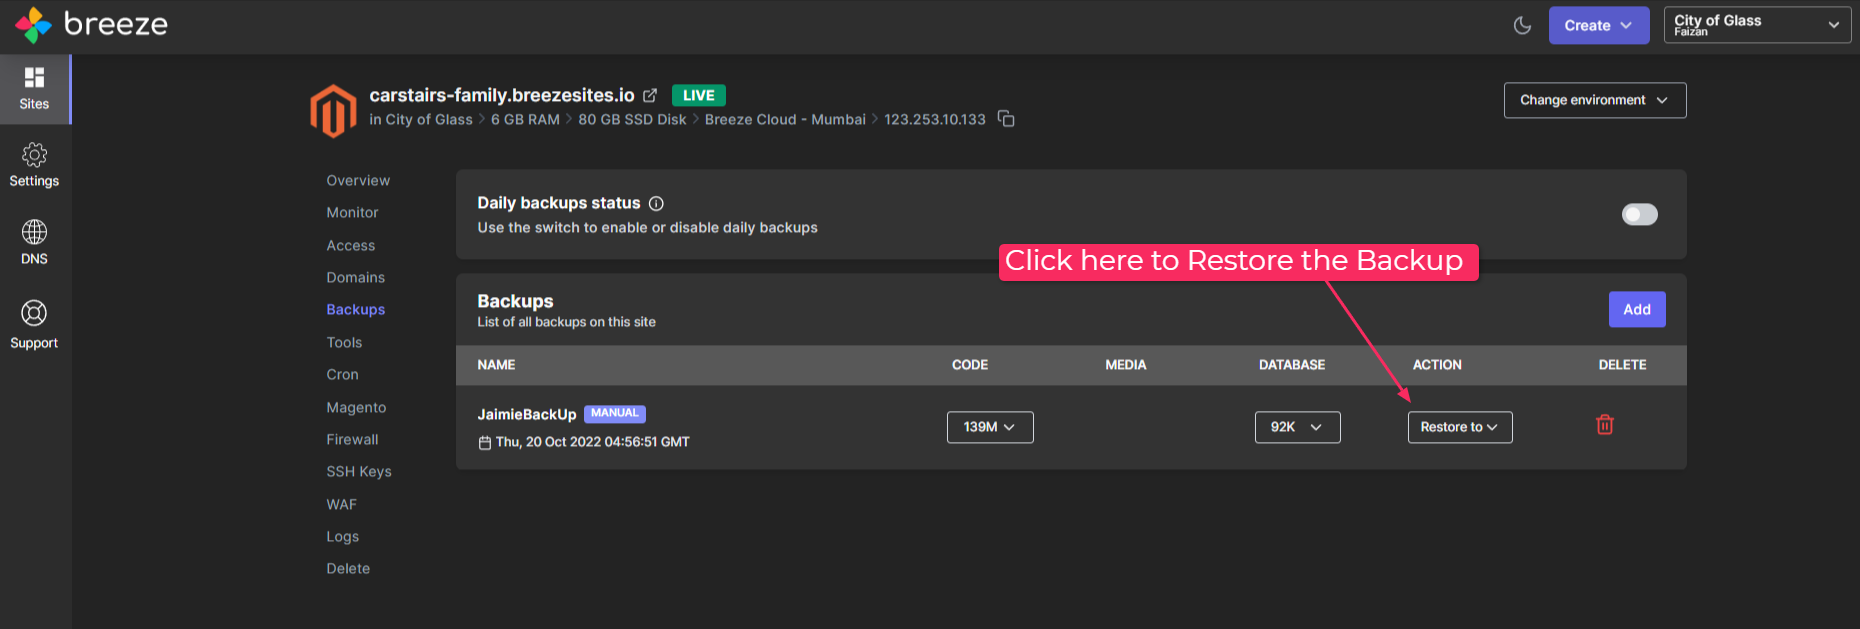
Task: Open Magento menu item
Action: 356,408
